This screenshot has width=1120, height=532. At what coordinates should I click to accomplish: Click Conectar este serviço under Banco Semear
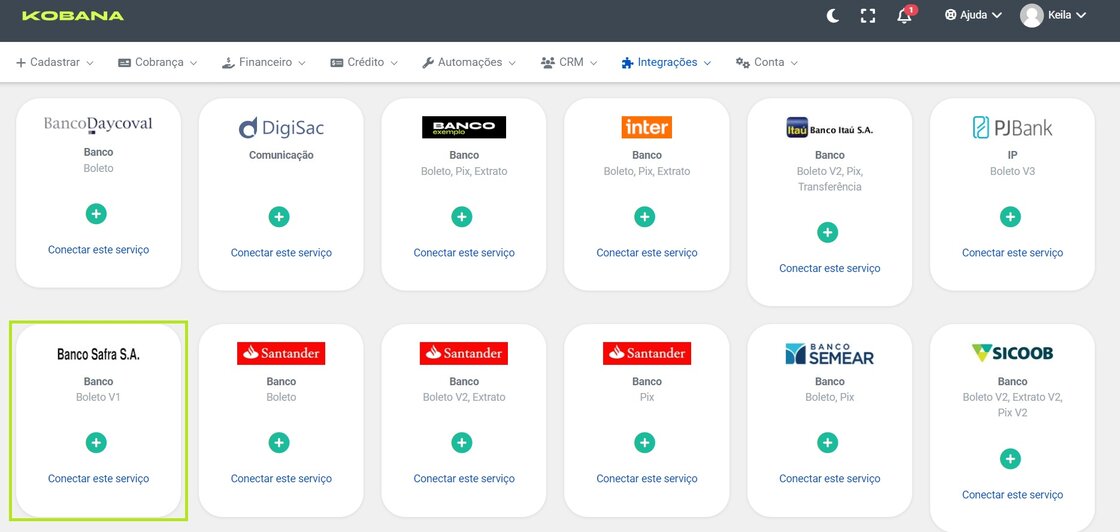point(830,478)
